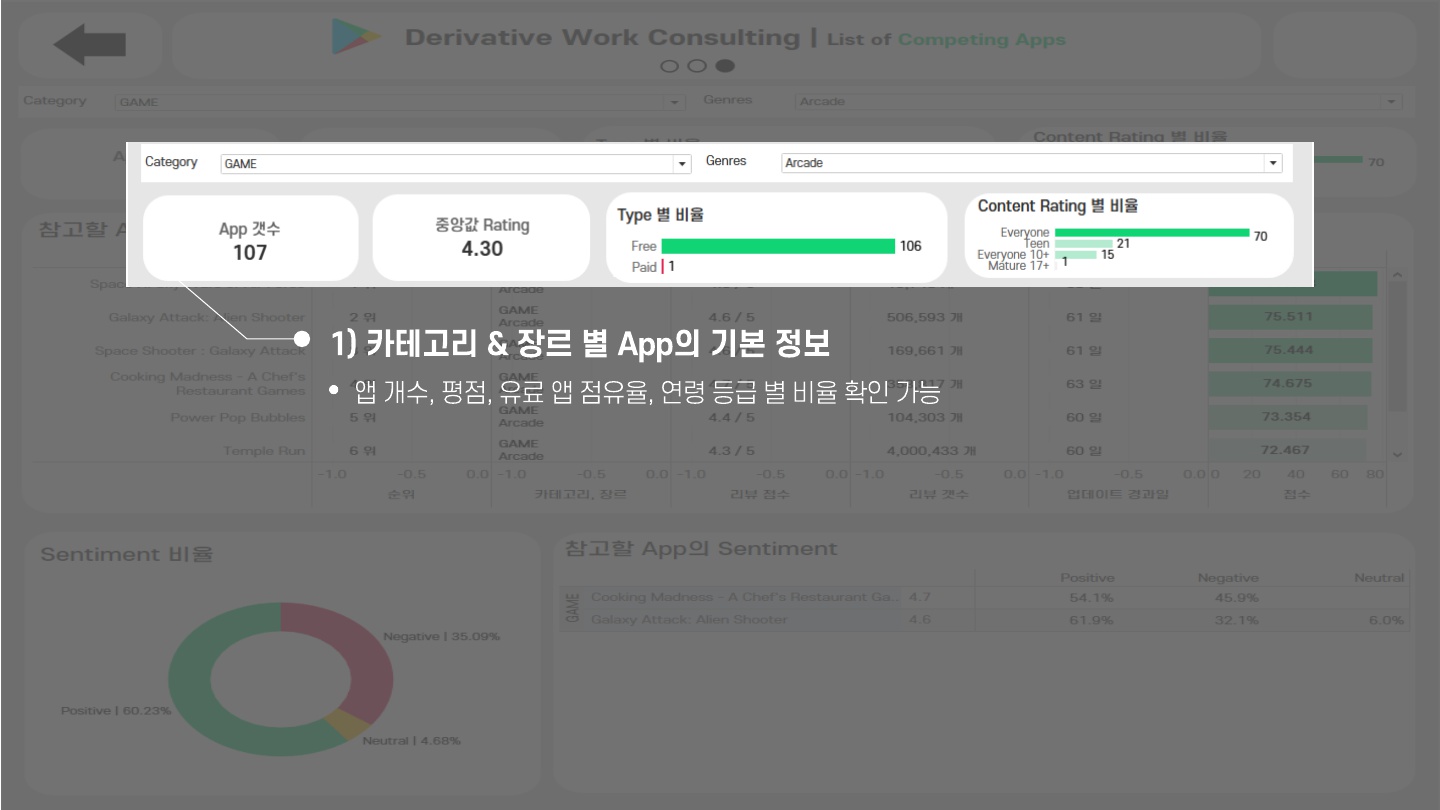
Task: Click the Negative column header in Sentiment table
Action: click(1228, 578)
